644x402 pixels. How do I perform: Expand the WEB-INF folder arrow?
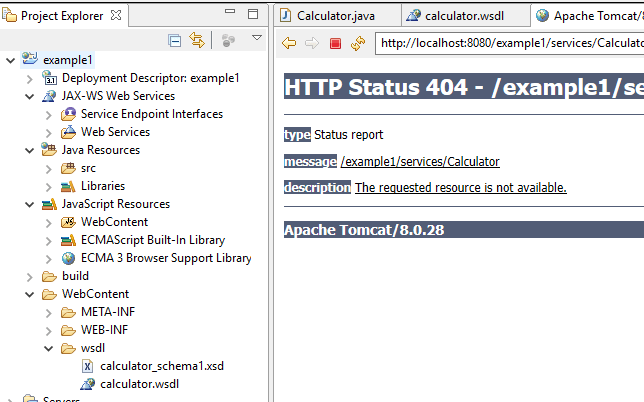pyautogui.click(x=48, y=331)
